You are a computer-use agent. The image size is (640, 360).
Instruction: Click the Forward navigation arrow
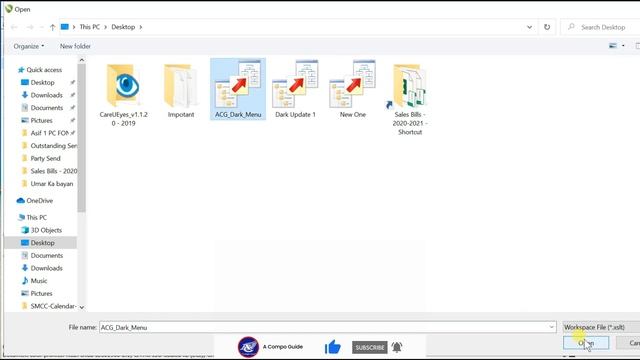tap(30, 27)
